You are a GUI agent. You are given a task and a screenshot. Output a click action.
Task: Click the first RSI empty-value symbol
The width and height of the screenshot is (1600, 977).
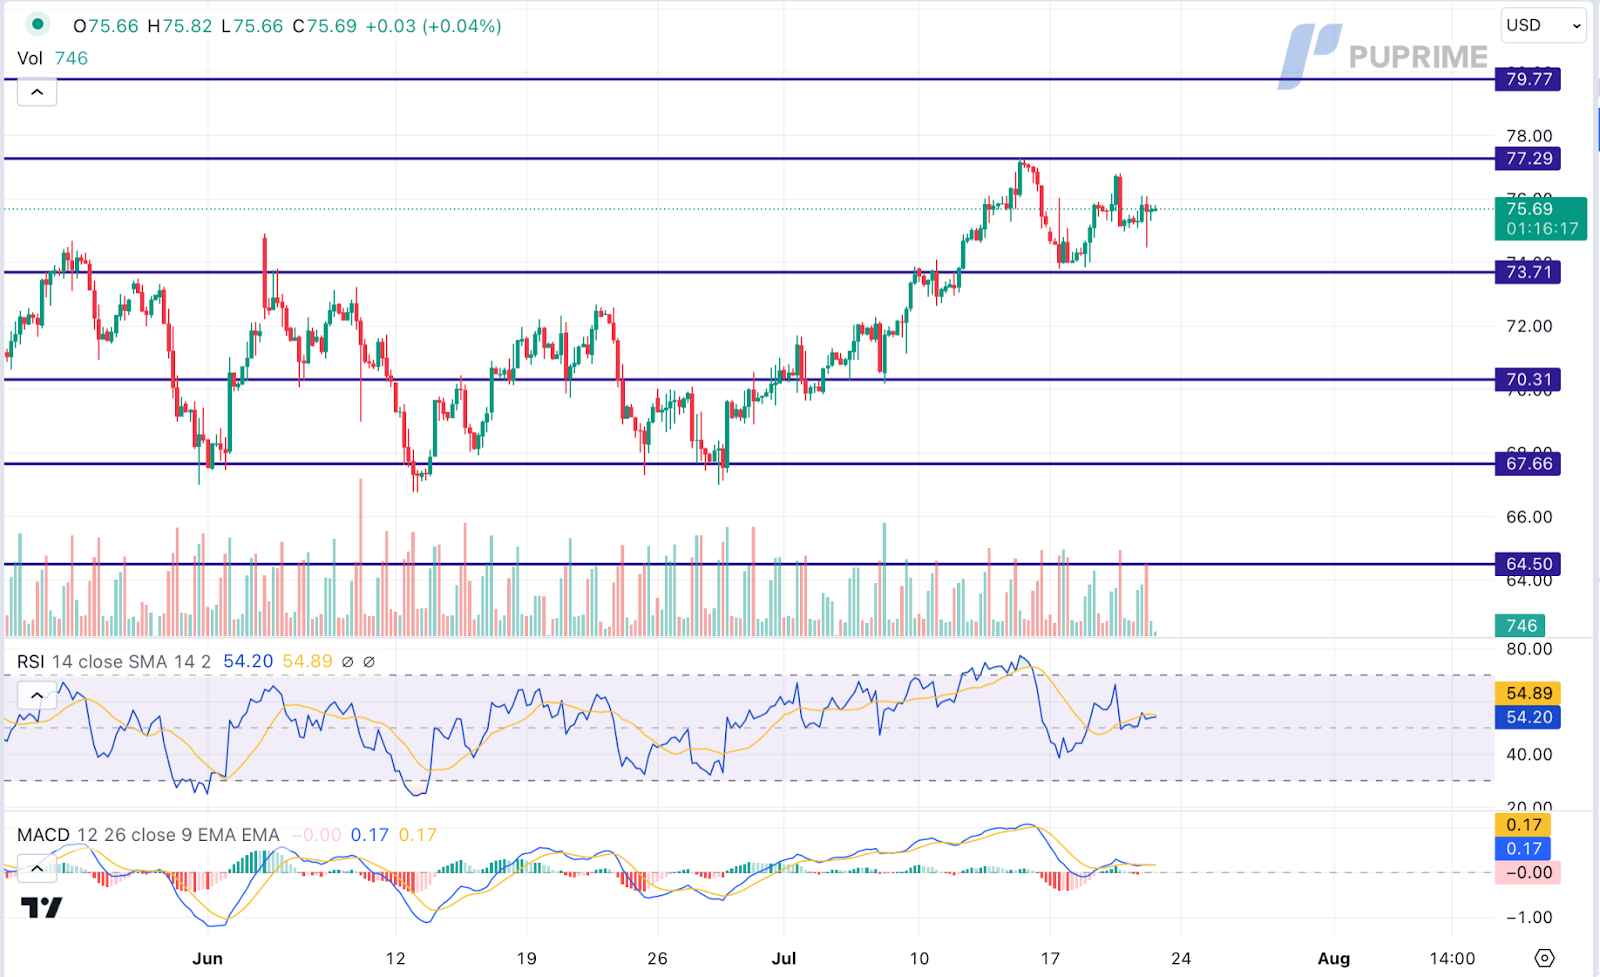[x=348, y=662]
